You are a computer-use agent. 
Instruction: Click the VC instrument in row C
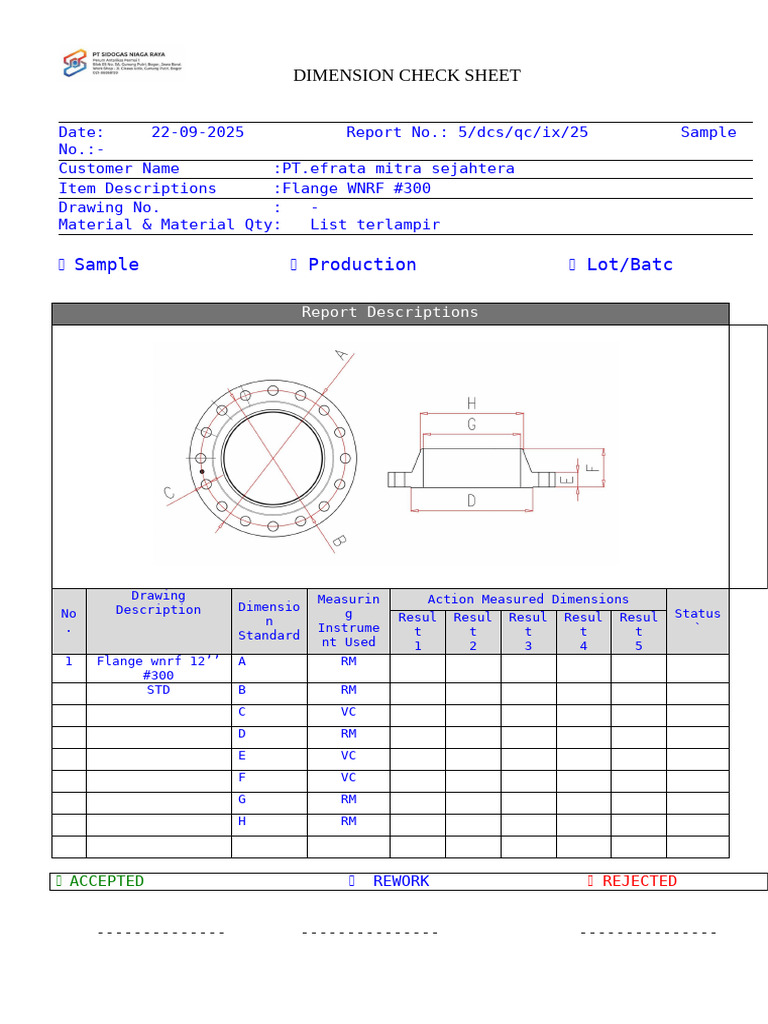click(x=349, y=712)
